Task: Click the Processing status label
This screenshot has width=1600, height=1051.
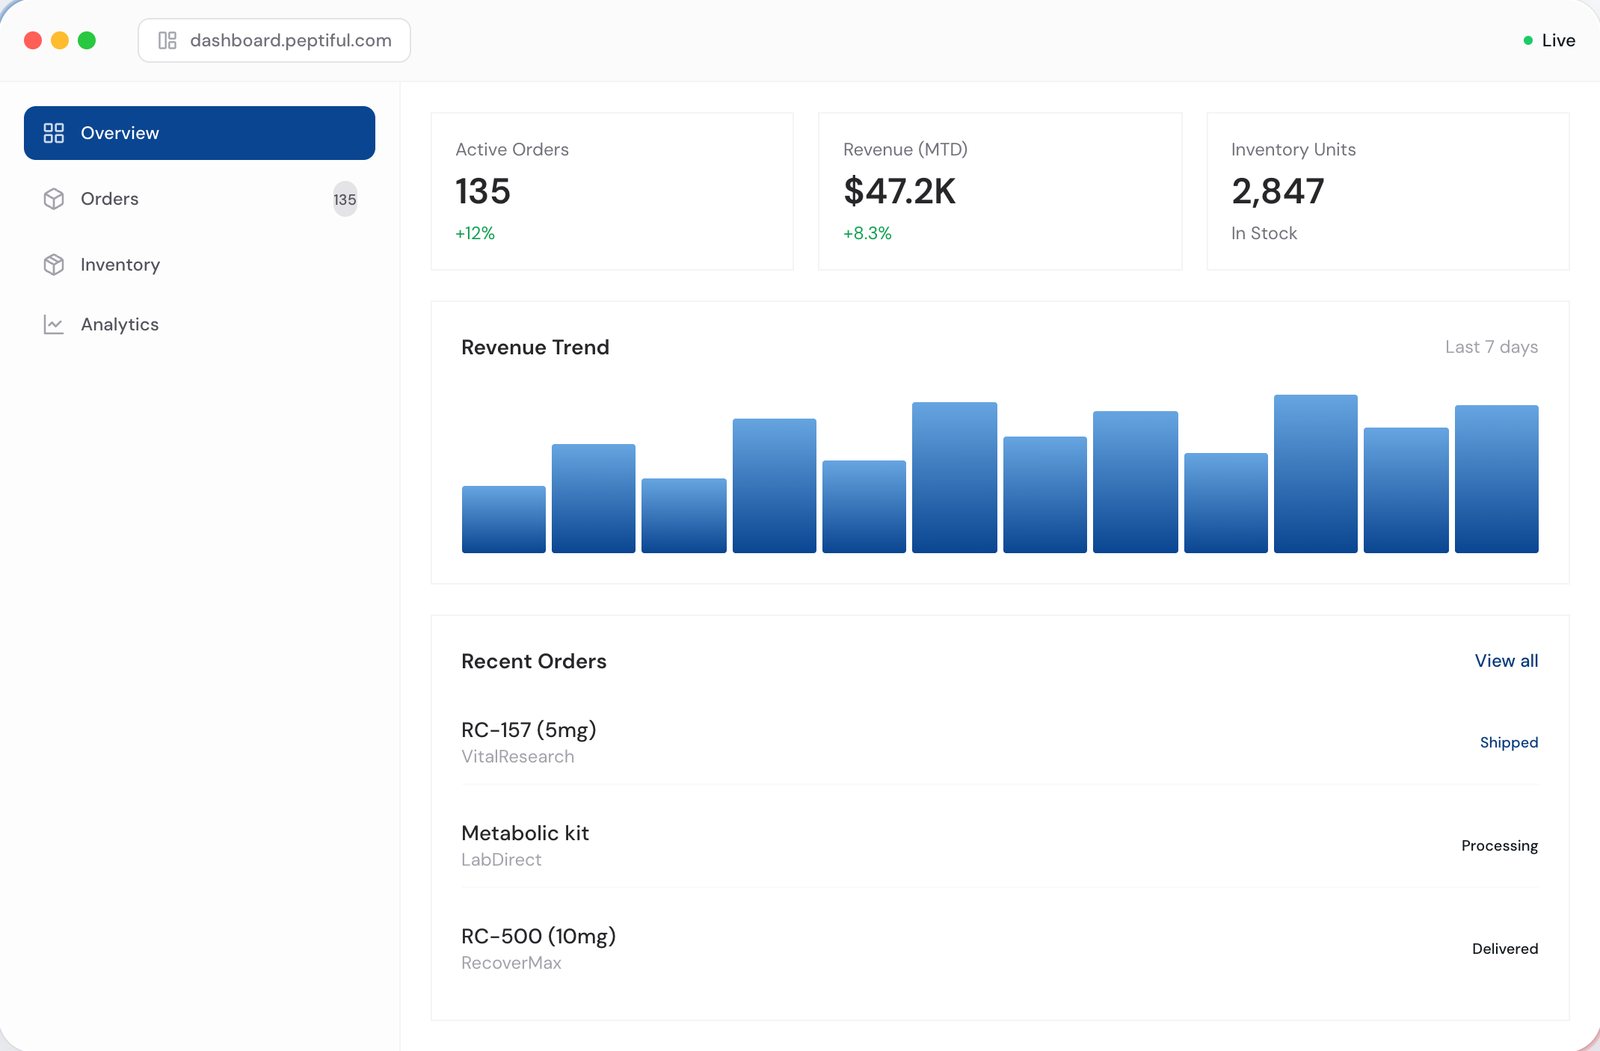Action: [x=1499, y=845]
